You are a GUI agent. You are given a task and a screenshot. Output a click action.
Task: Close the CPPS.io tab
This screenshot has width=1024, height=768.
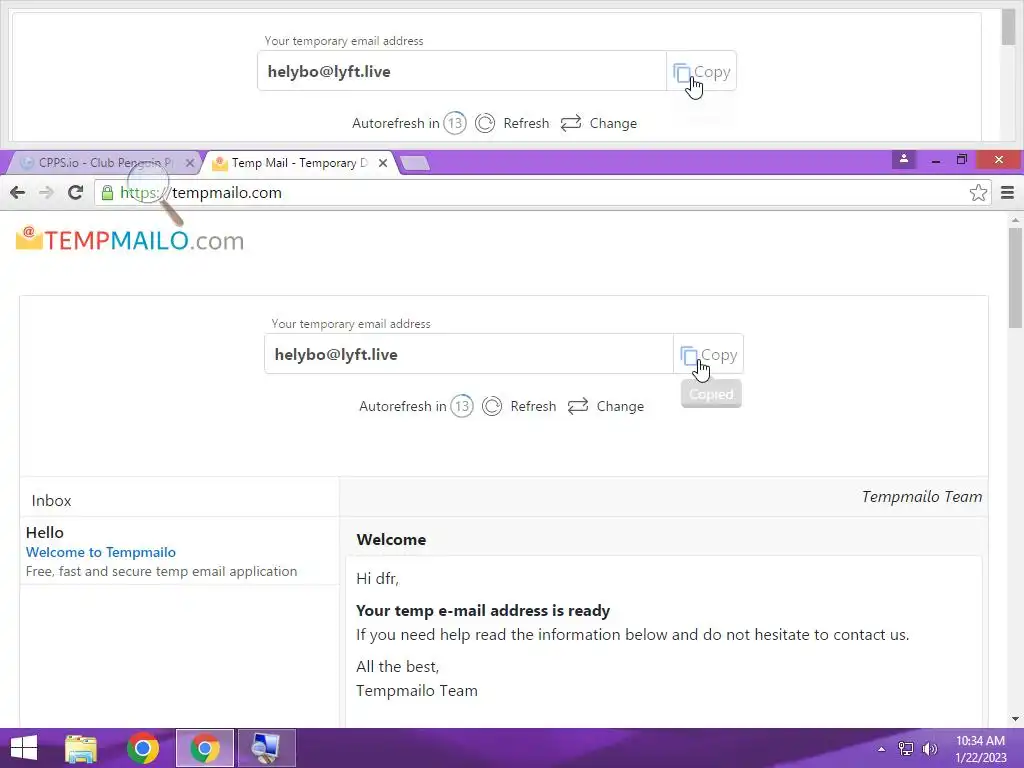point(189,163)
